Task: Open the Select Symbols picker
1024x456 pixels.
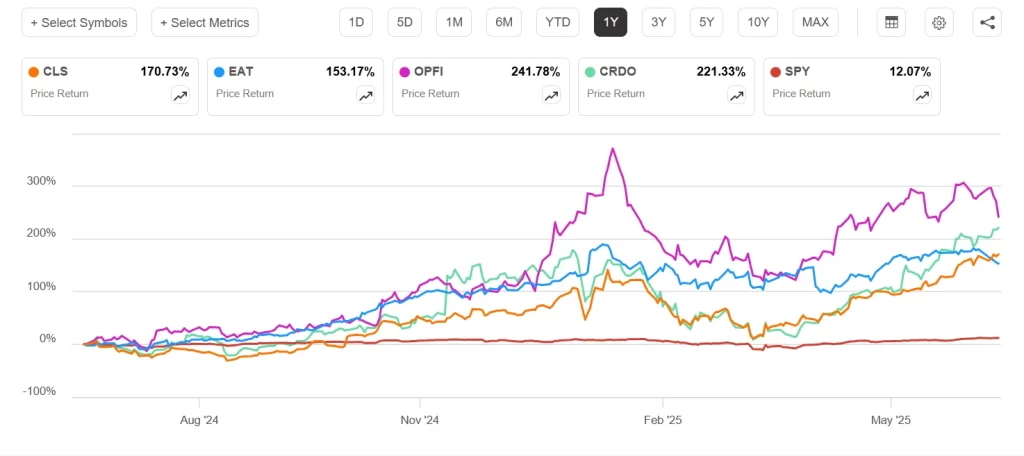Action: [x=79, y=22]
